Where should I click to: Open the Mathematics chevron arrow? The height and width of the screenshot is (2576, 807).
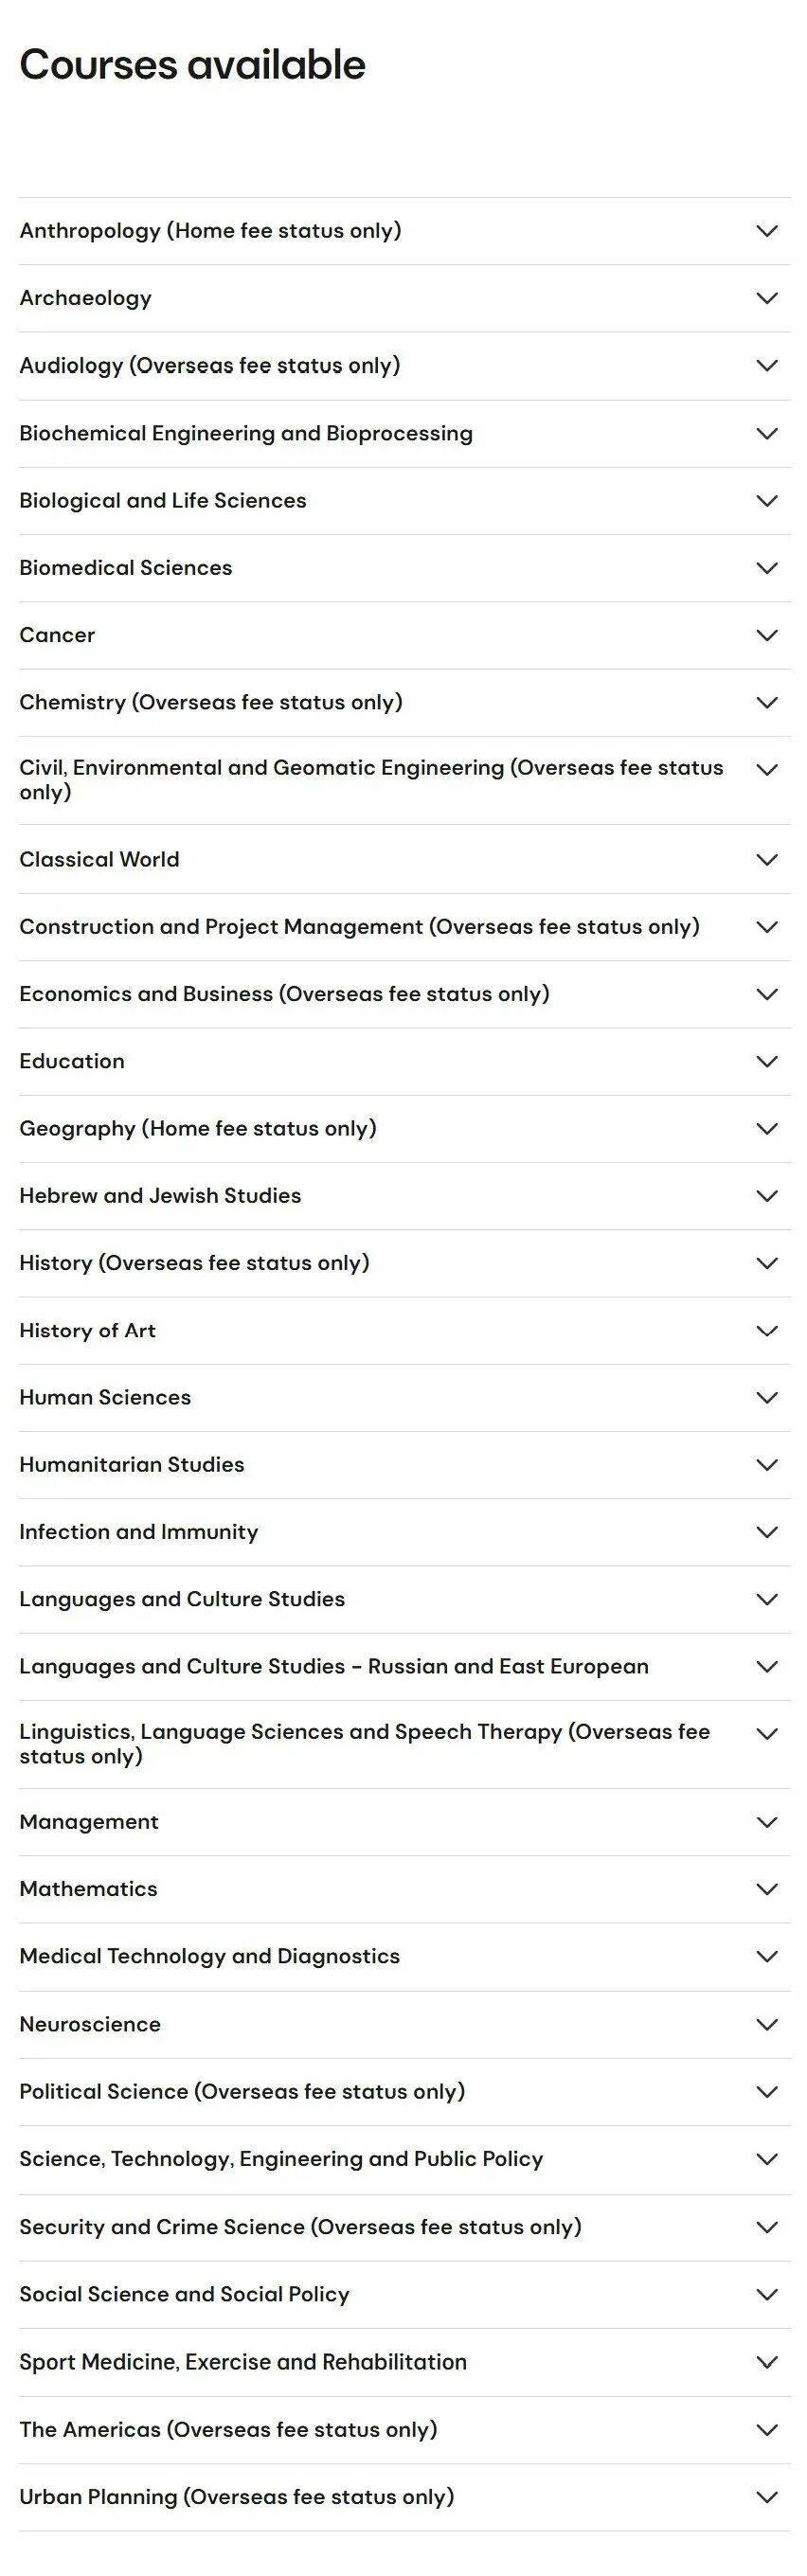(x=767, y=1889)
